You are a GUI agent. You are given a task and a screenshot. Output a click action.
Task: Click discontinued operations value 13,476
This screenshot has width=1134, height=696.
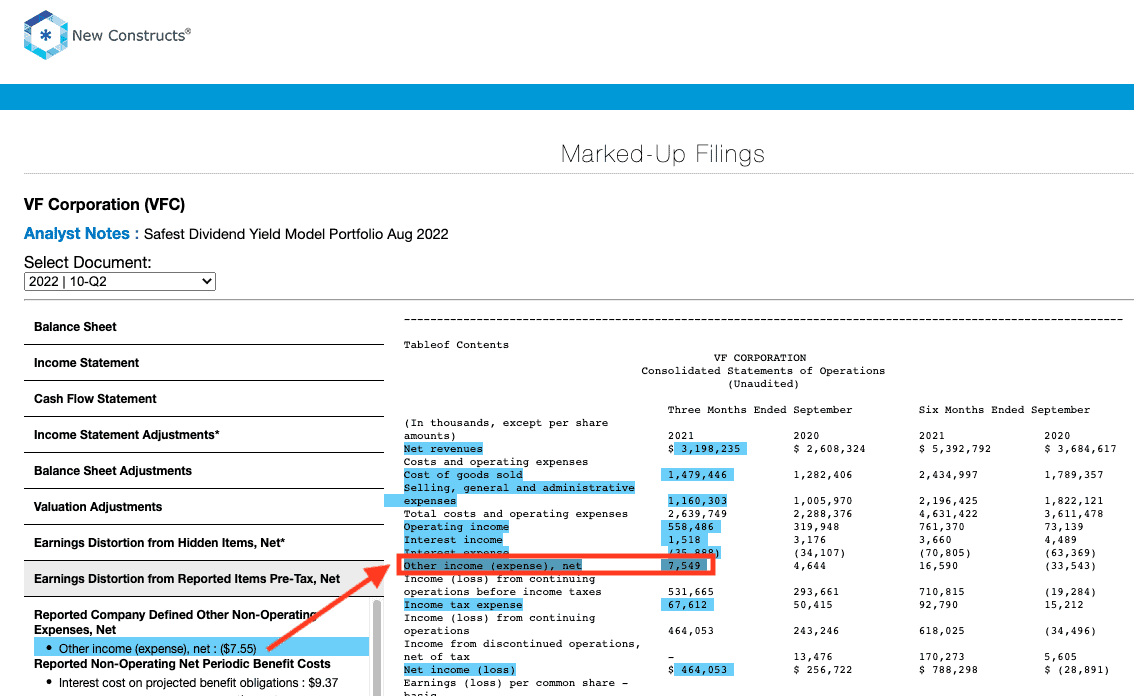click(813, 657)
